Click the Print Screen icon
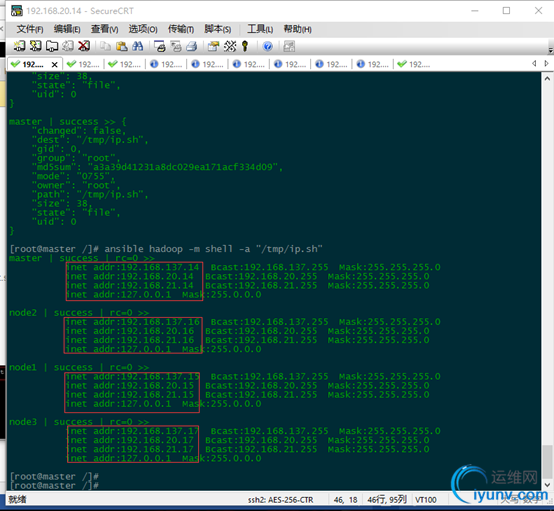Image resolution: width=554 pixels, height=511 pixels. point(160,46)
